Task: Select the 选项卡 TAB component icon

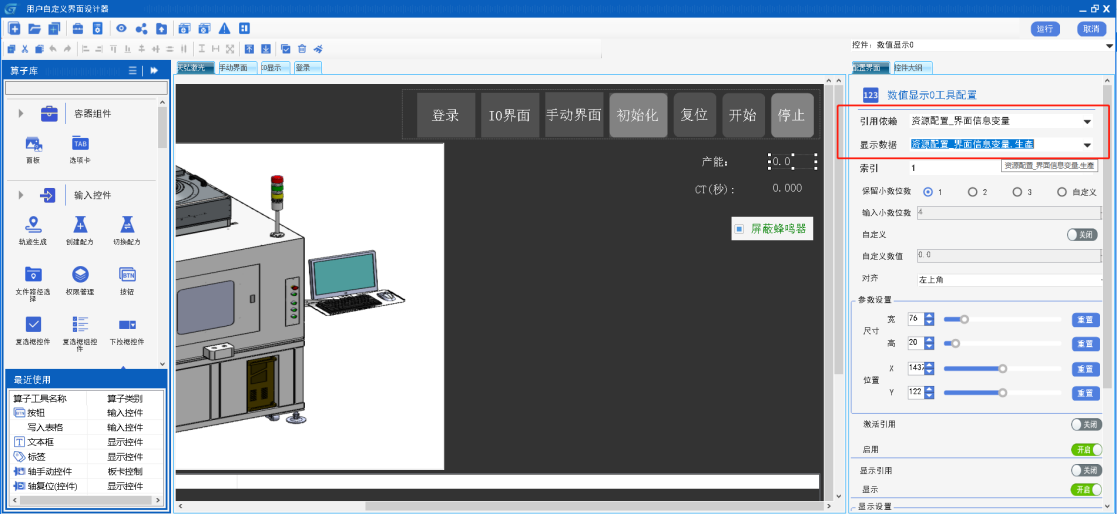Action: [80, 143]
